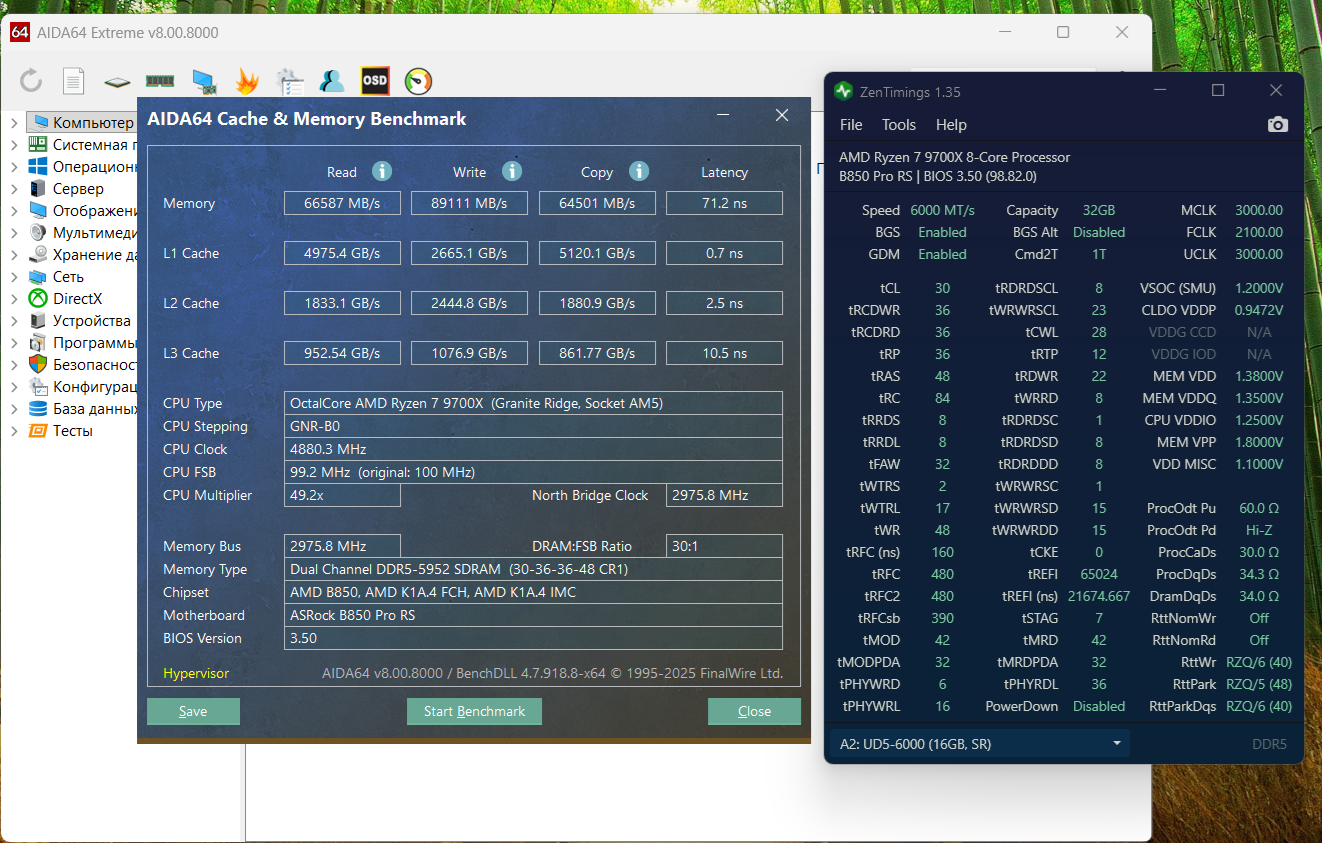
Task: Expand the Системная плата tree node
Action: coord(14,144)
